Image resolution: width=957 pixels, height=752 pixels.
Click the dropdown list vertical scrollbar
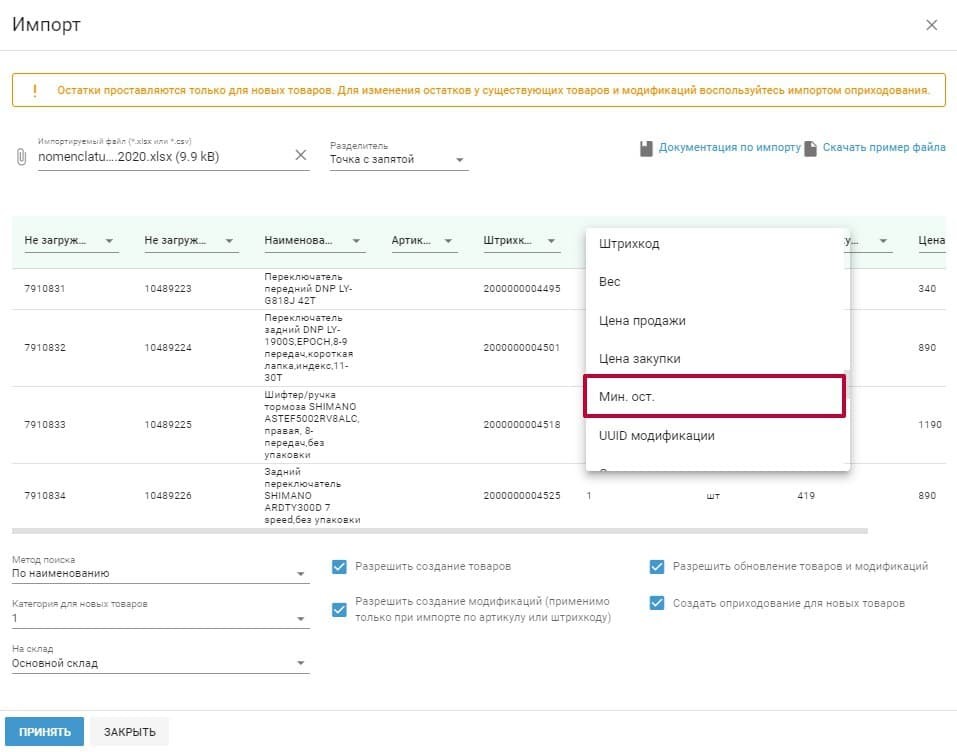[847, 383]
